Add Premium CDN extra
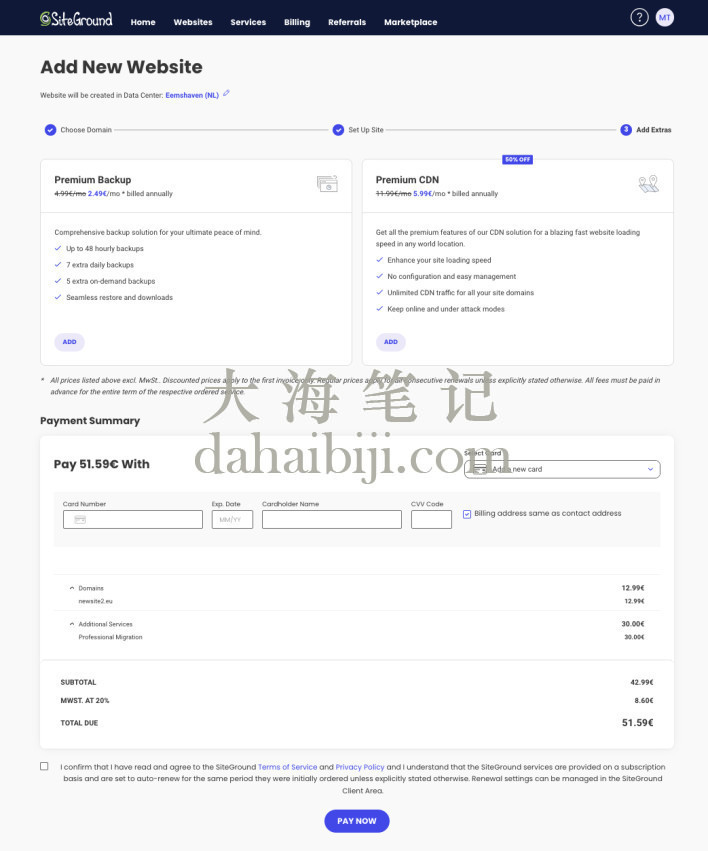 tap(391, 342)
